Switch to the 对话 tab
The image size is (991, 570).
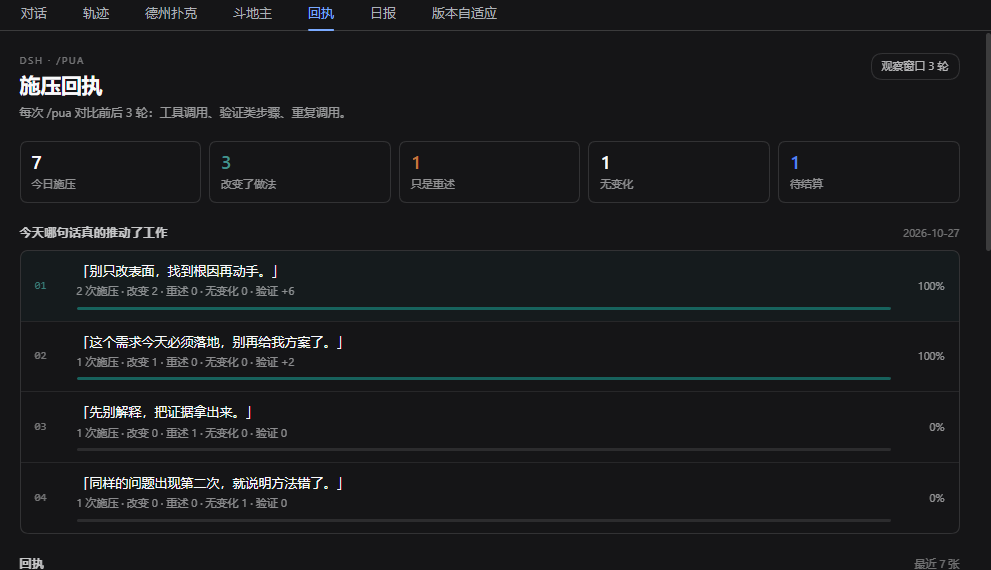pos(33,13)
